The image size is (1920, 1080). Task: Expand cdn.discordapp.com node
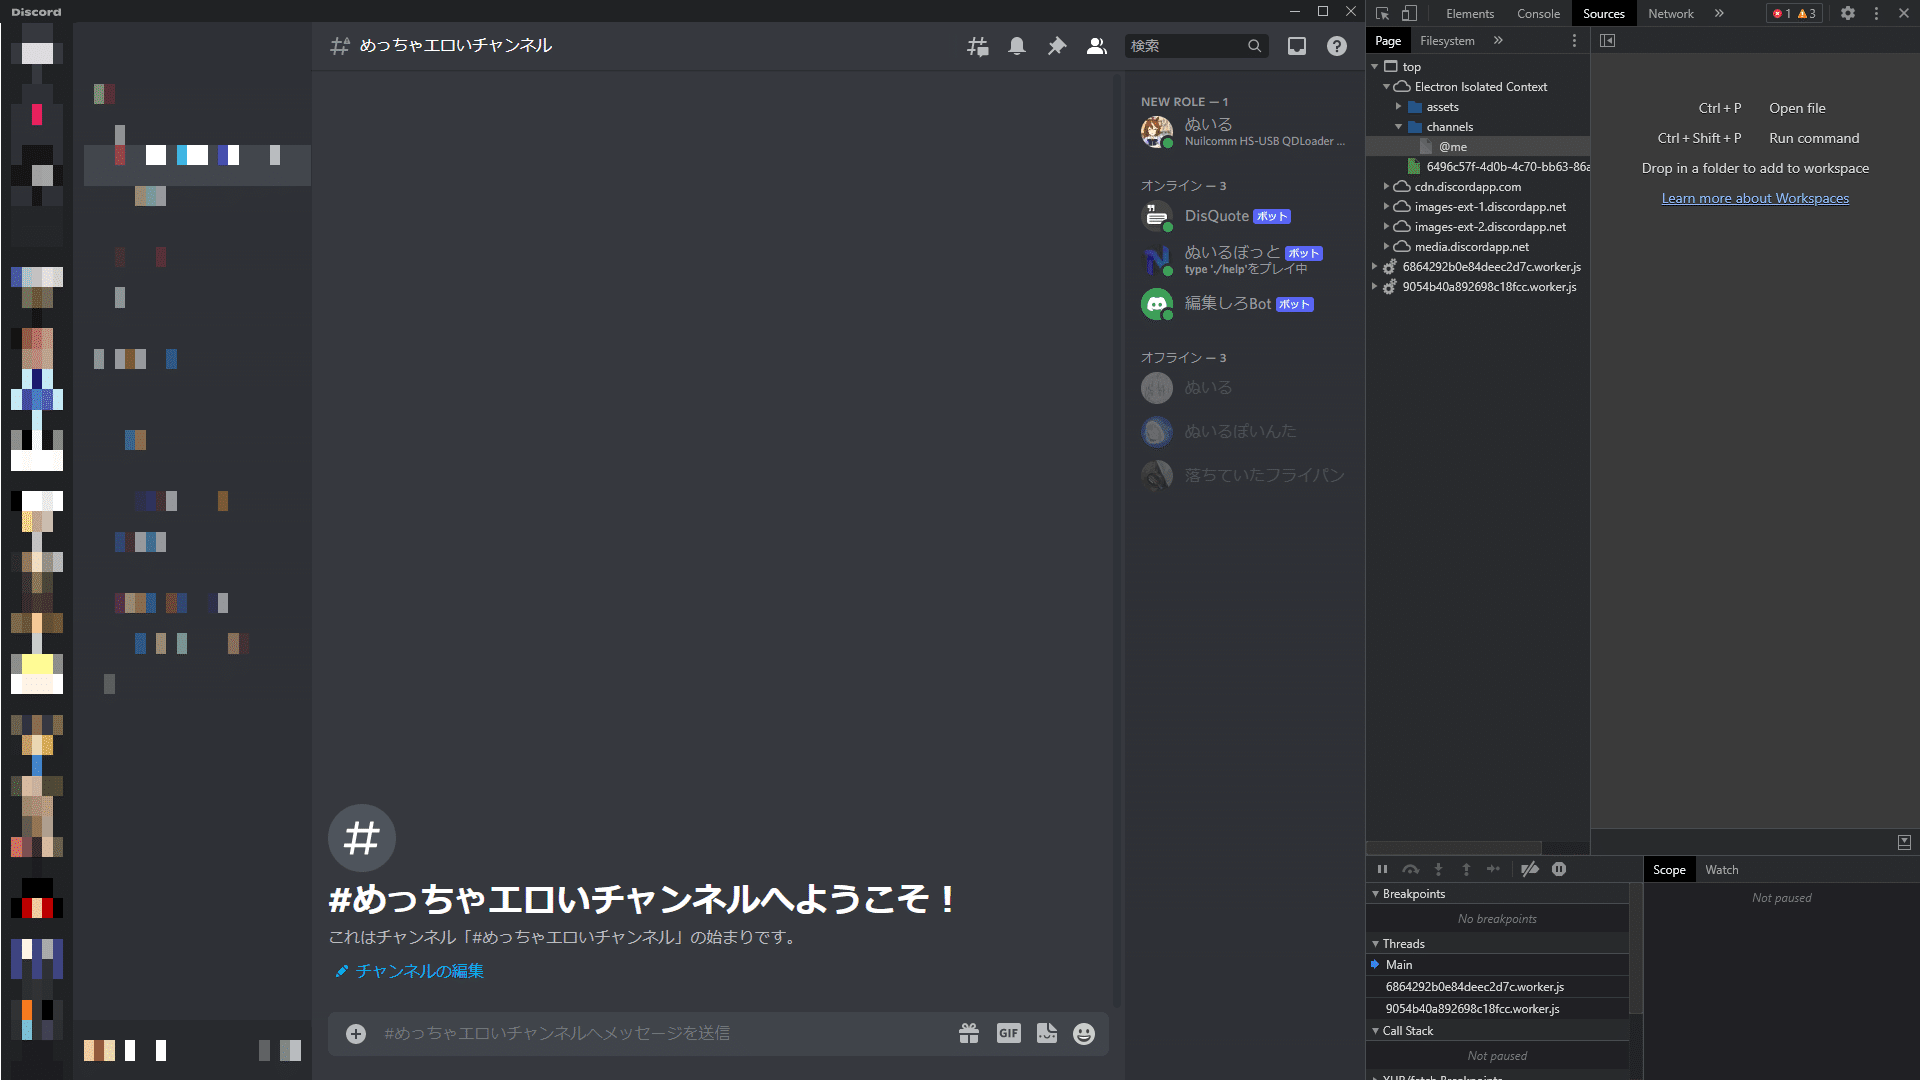click(1387, 187)
